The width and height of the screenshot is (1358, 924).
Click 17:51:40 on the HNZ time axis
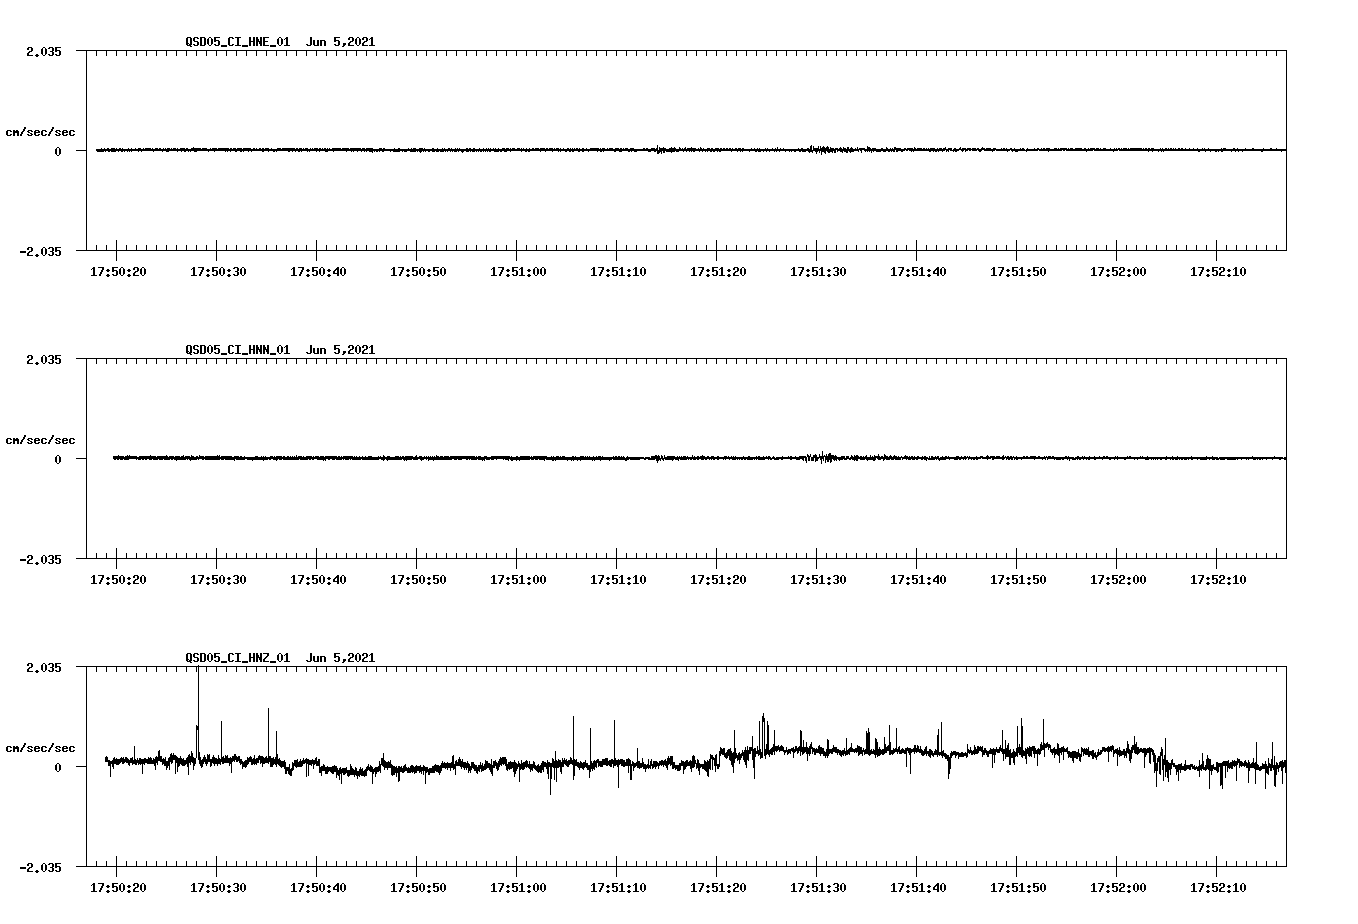[918, 888]
